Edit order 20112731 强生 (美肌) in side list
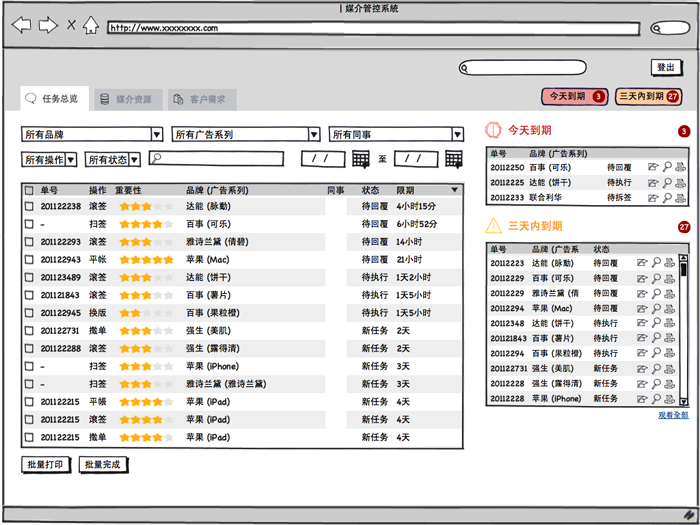700x525 pixels. click(642, 369)
